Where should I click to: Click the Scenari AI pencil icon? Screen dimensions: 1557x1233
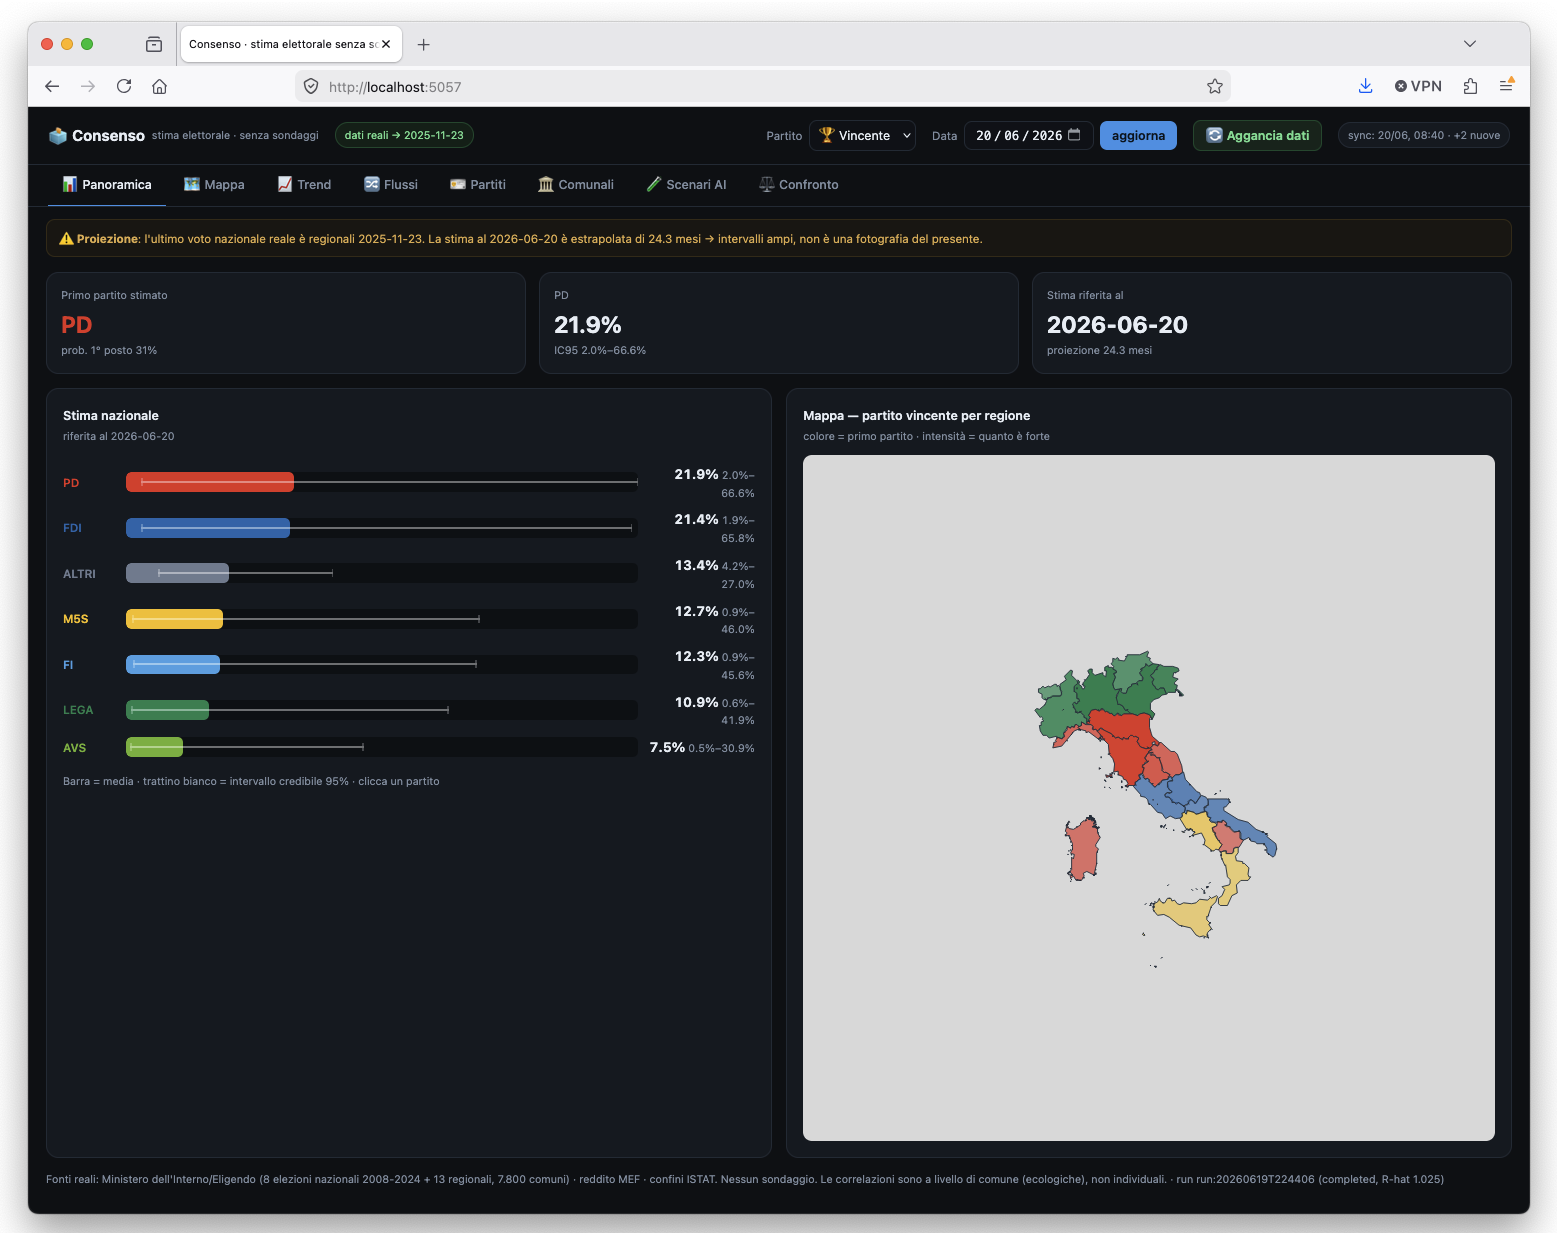(x=654, y=184)
